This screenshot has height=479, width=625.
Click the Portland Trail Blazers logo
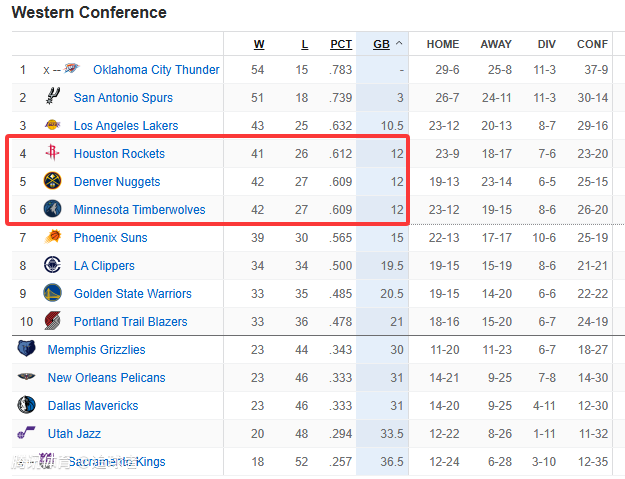(x=52, y=322)
